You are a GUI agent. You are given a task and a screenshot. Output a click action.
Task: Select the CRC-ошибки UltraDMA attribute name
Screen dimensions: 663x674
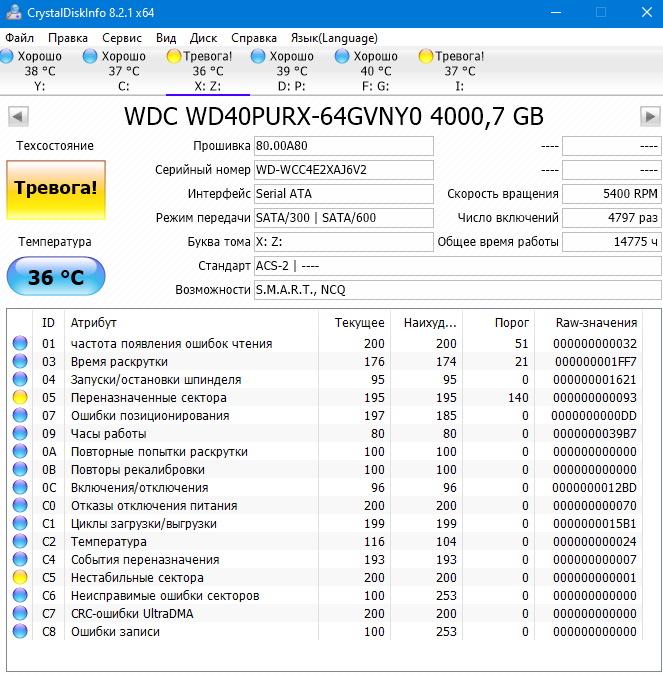pyautogui.click(x=132, y=614)
